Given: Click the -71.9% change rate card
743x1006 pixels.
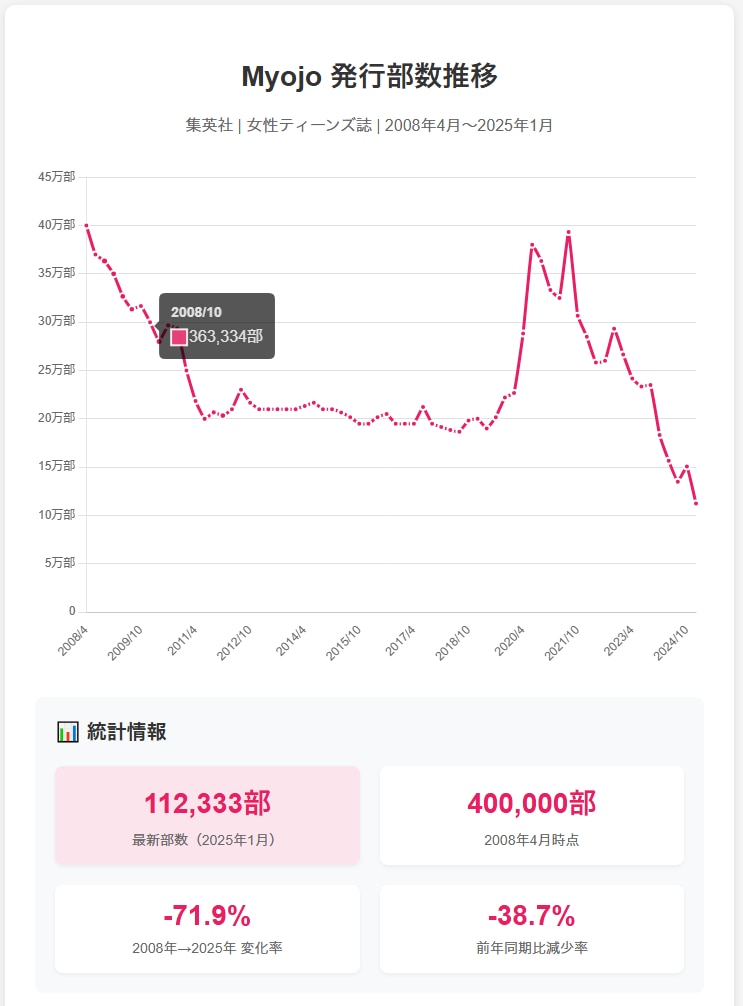Looking at the screenshot, I should (x=207, y=928).
